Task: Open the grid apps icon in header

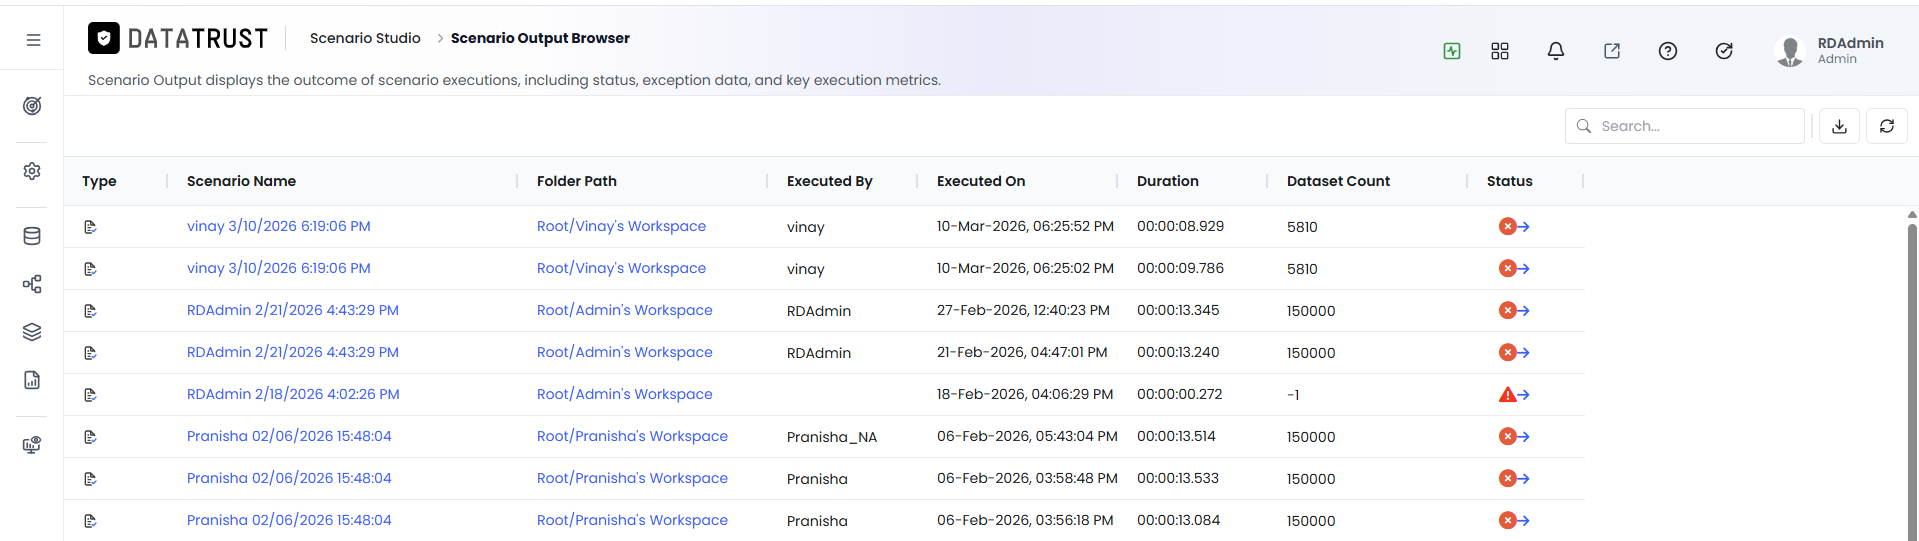Action: coord(1500,51)
